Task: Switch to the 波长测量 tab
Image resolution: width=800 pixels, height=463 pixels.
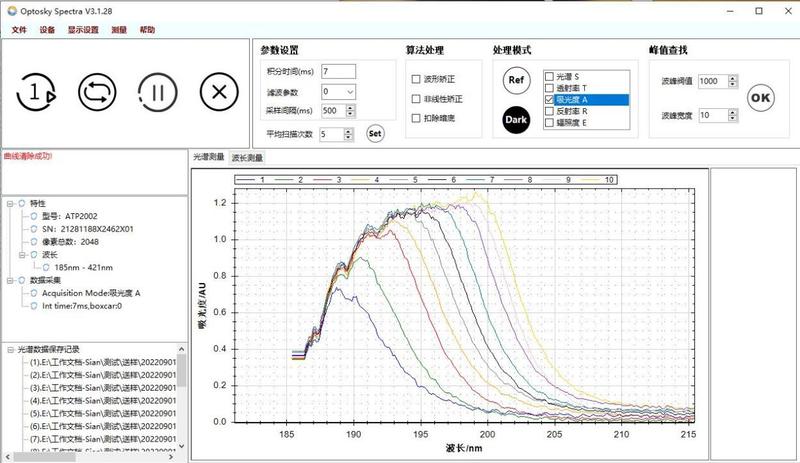Action: (247, 158)
